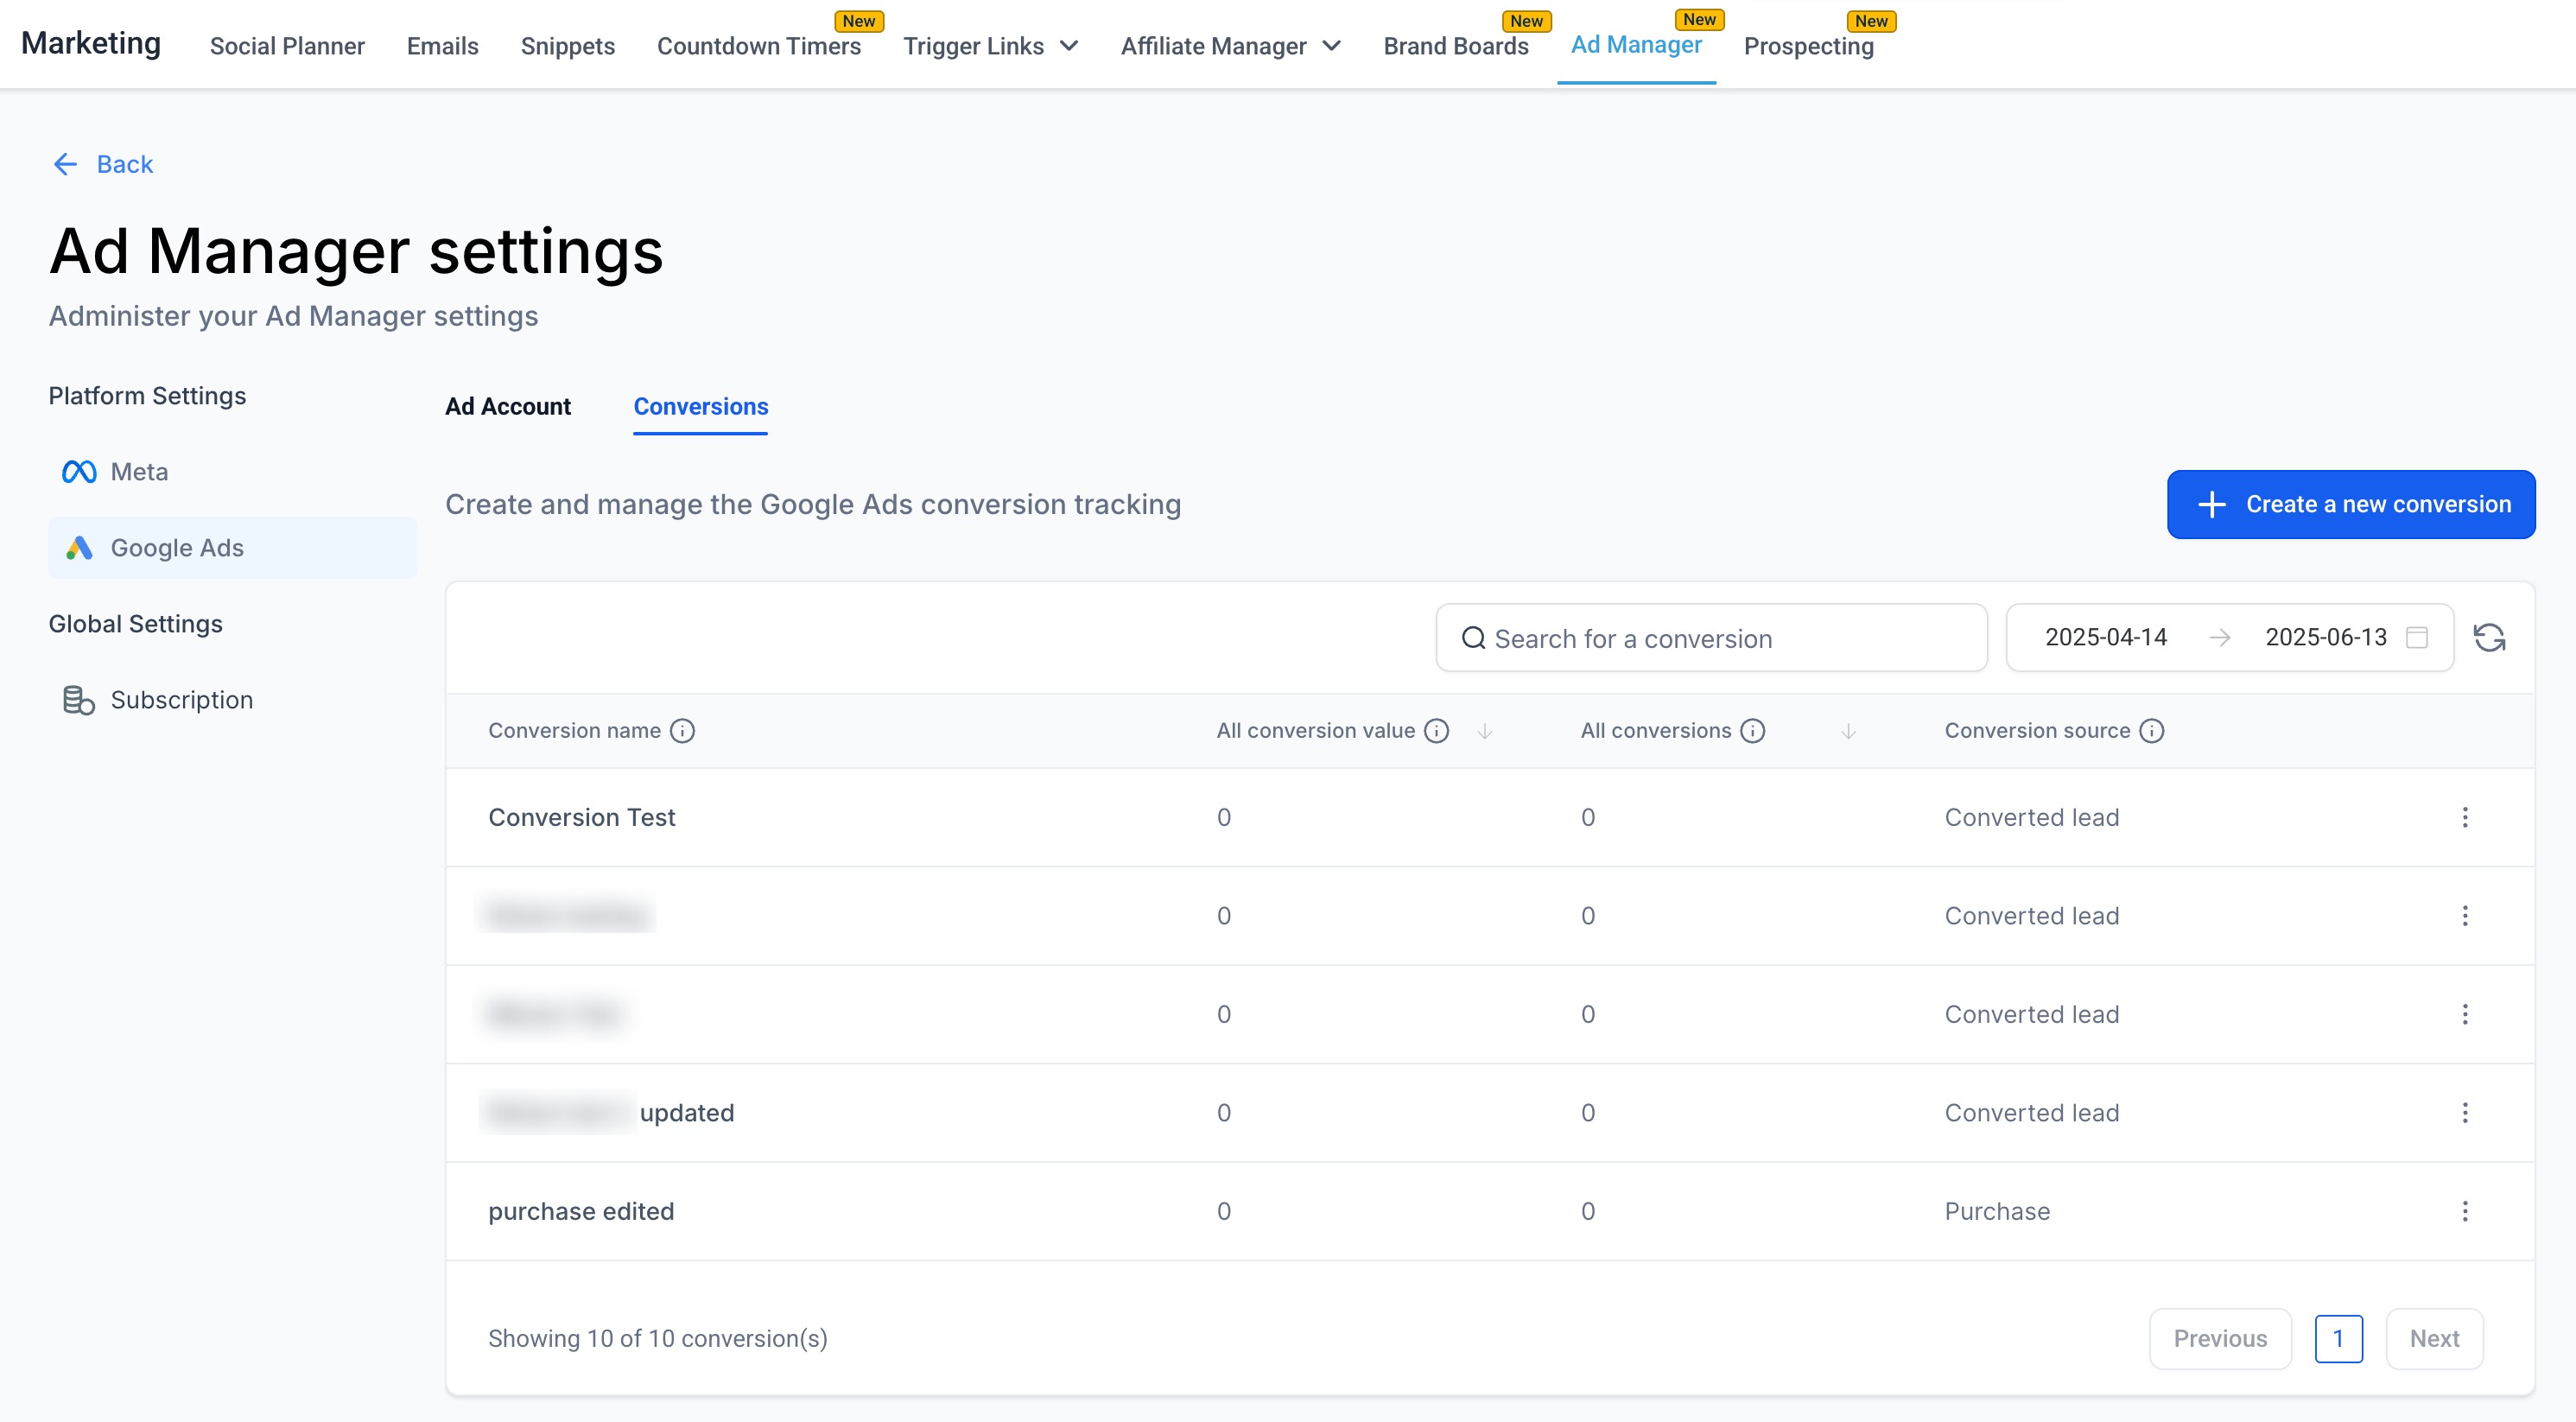2576x1422 pixels.
Task: Click Create a new conversion button
Action: coord(2350,504)
